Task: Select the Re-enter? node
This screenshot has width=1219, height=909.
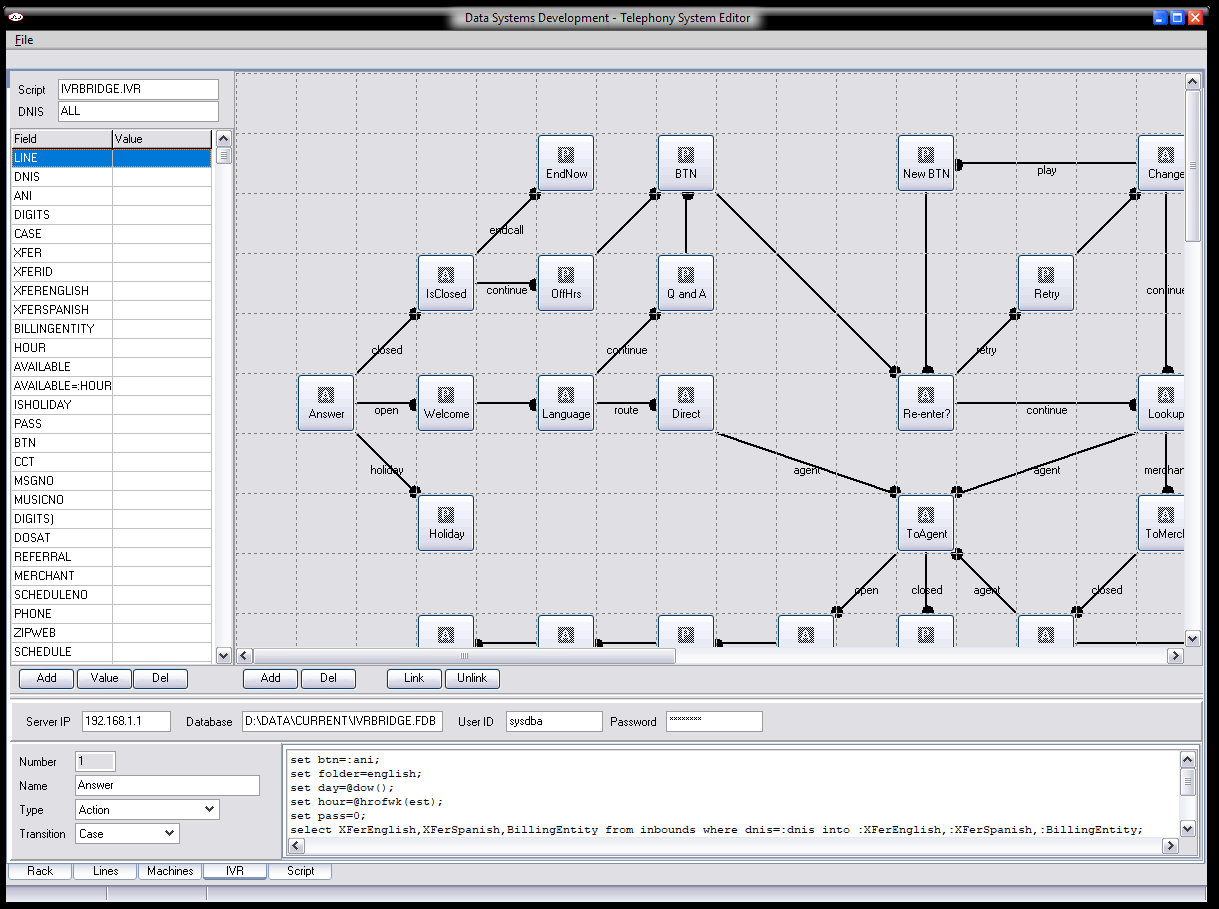Action: [x=926, y=403]
